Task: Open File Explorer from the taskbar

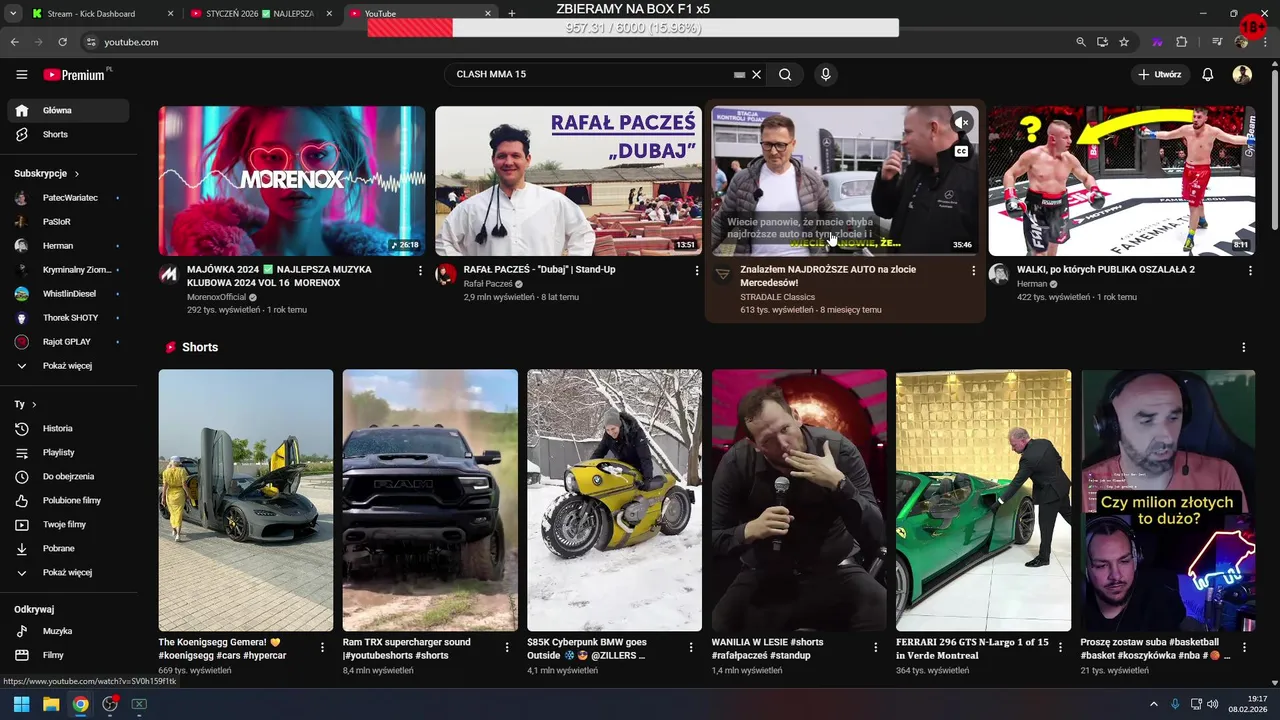Action: 51,704
